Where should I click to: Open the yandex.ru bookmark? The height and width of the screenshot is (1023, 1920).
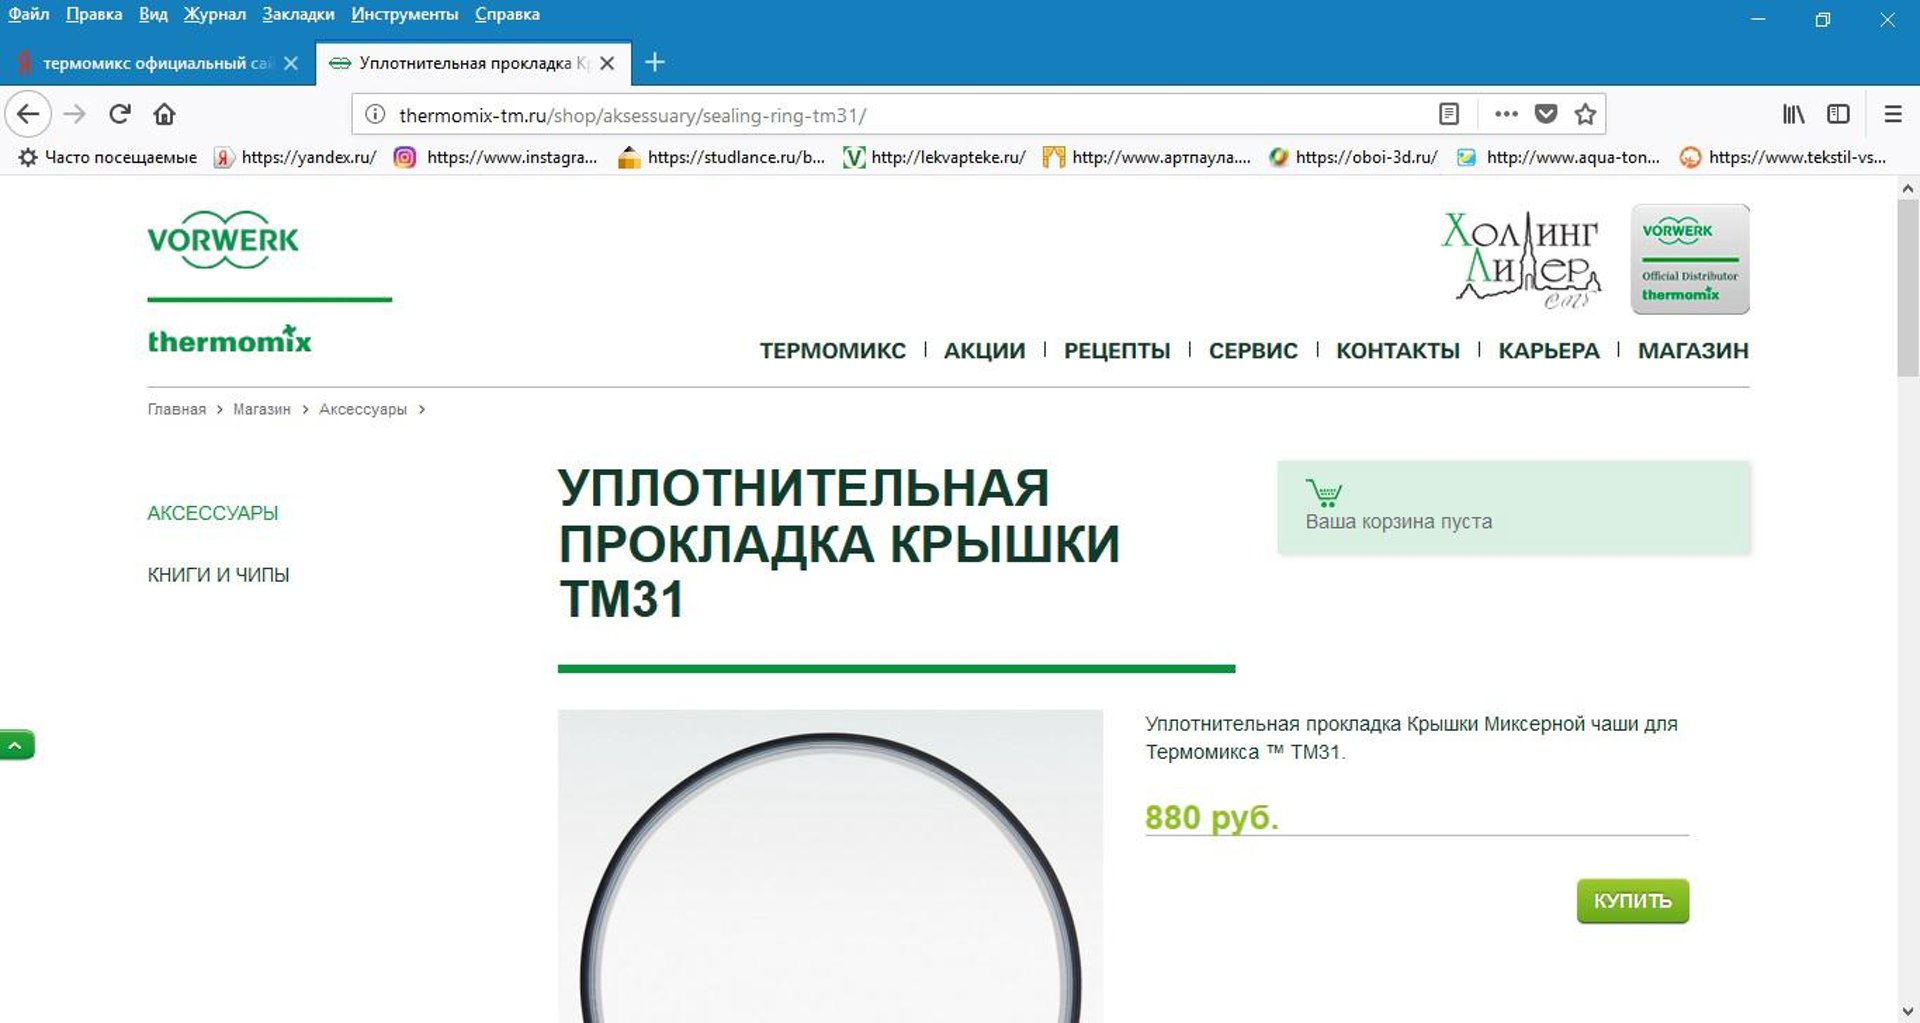click(296, 157)
